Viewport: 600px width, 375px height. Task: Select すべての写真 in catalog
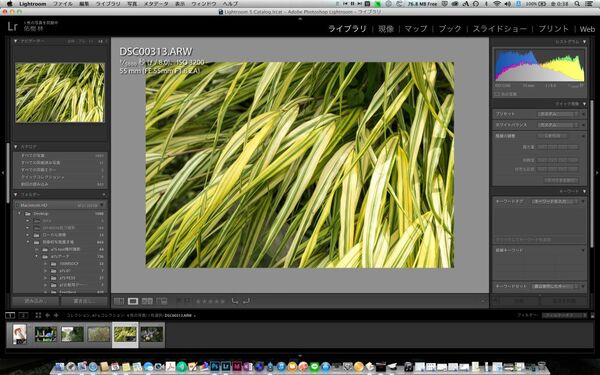(x=60, y=156)
